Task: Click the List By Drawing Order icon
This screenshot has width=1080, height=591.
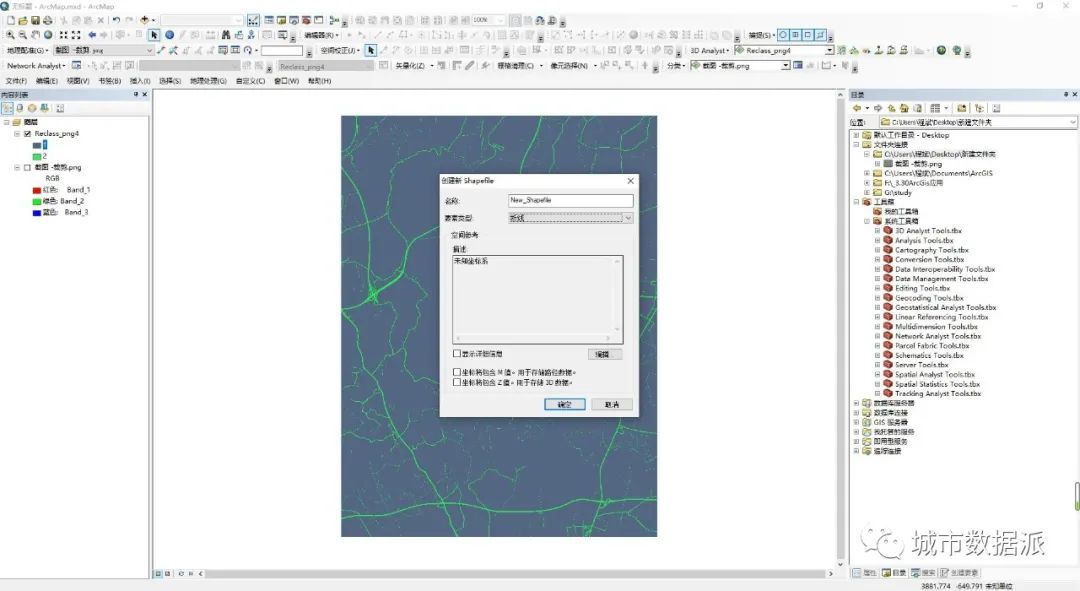Action: point(7,108)
